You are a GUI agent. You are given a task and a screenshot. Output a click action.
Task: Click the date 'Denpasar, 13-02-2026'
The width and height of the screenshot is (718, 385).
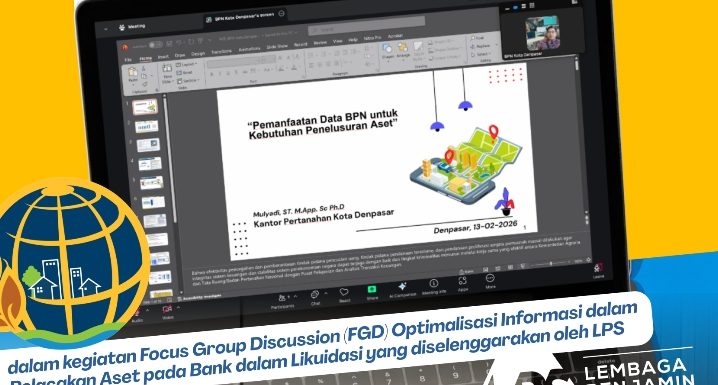(475, 227)
